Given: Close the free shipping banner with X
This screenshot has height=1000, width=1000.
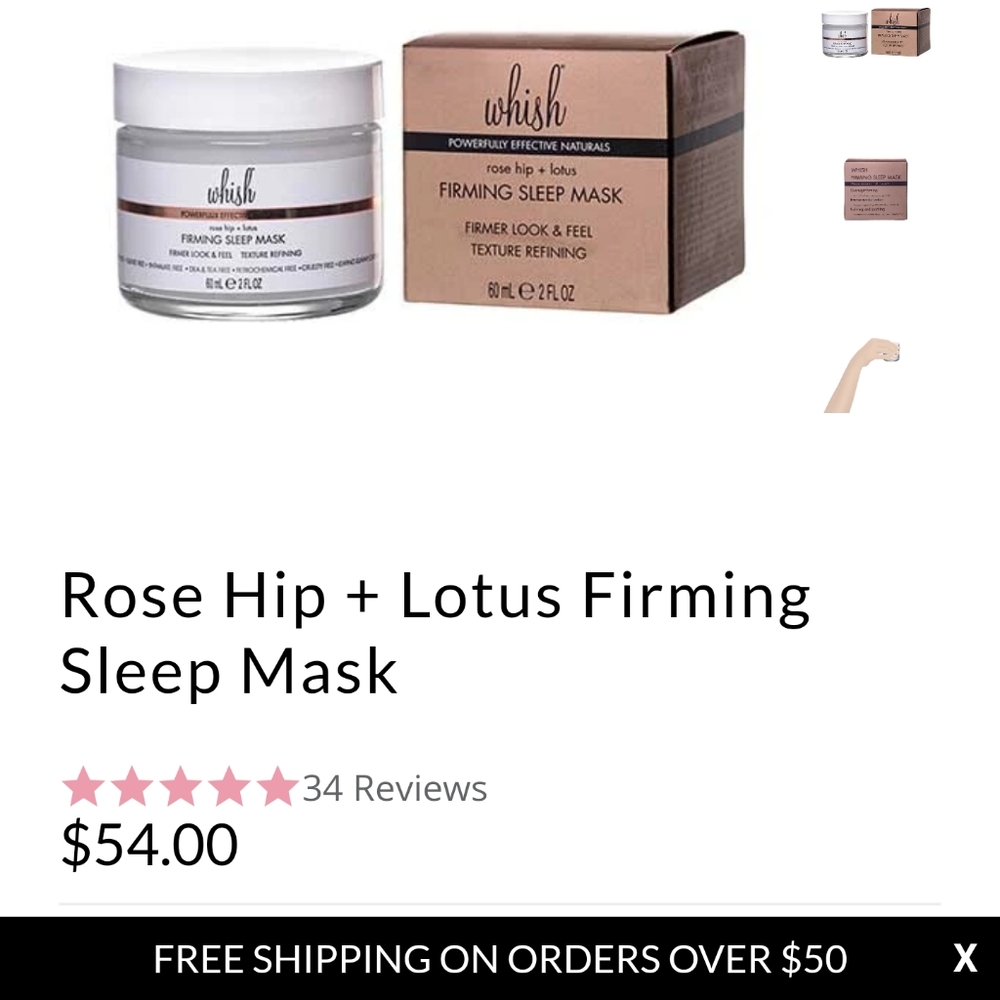Looking at the screenshot, I should coord(965,958).
